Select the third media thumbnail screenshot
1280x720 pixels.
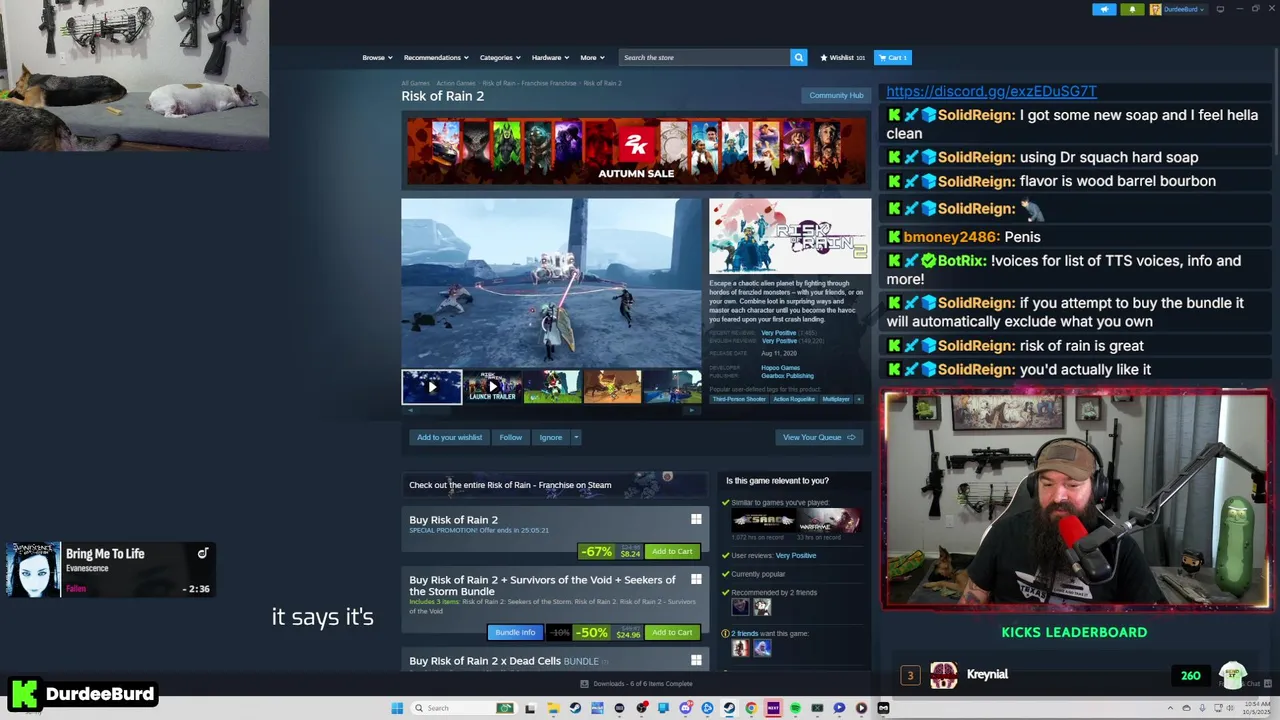(x=552, y=386)
